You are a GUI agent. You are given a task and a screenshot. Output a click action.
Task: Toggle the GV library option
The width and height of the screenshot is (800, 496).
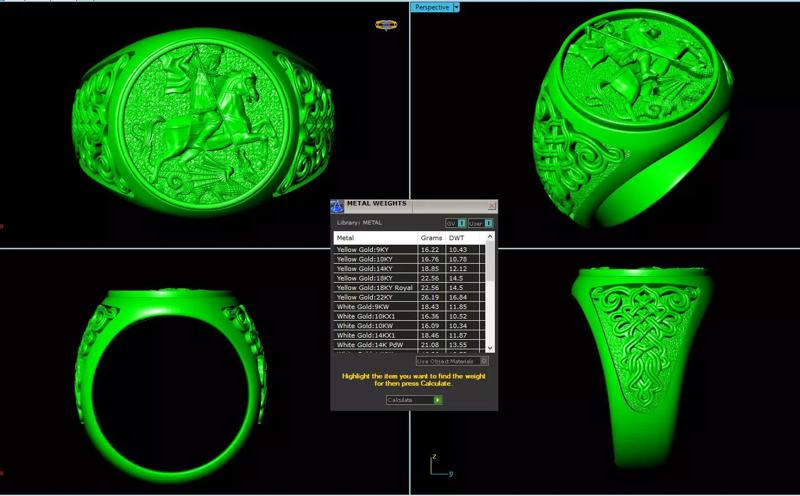[x=455, y=224]
